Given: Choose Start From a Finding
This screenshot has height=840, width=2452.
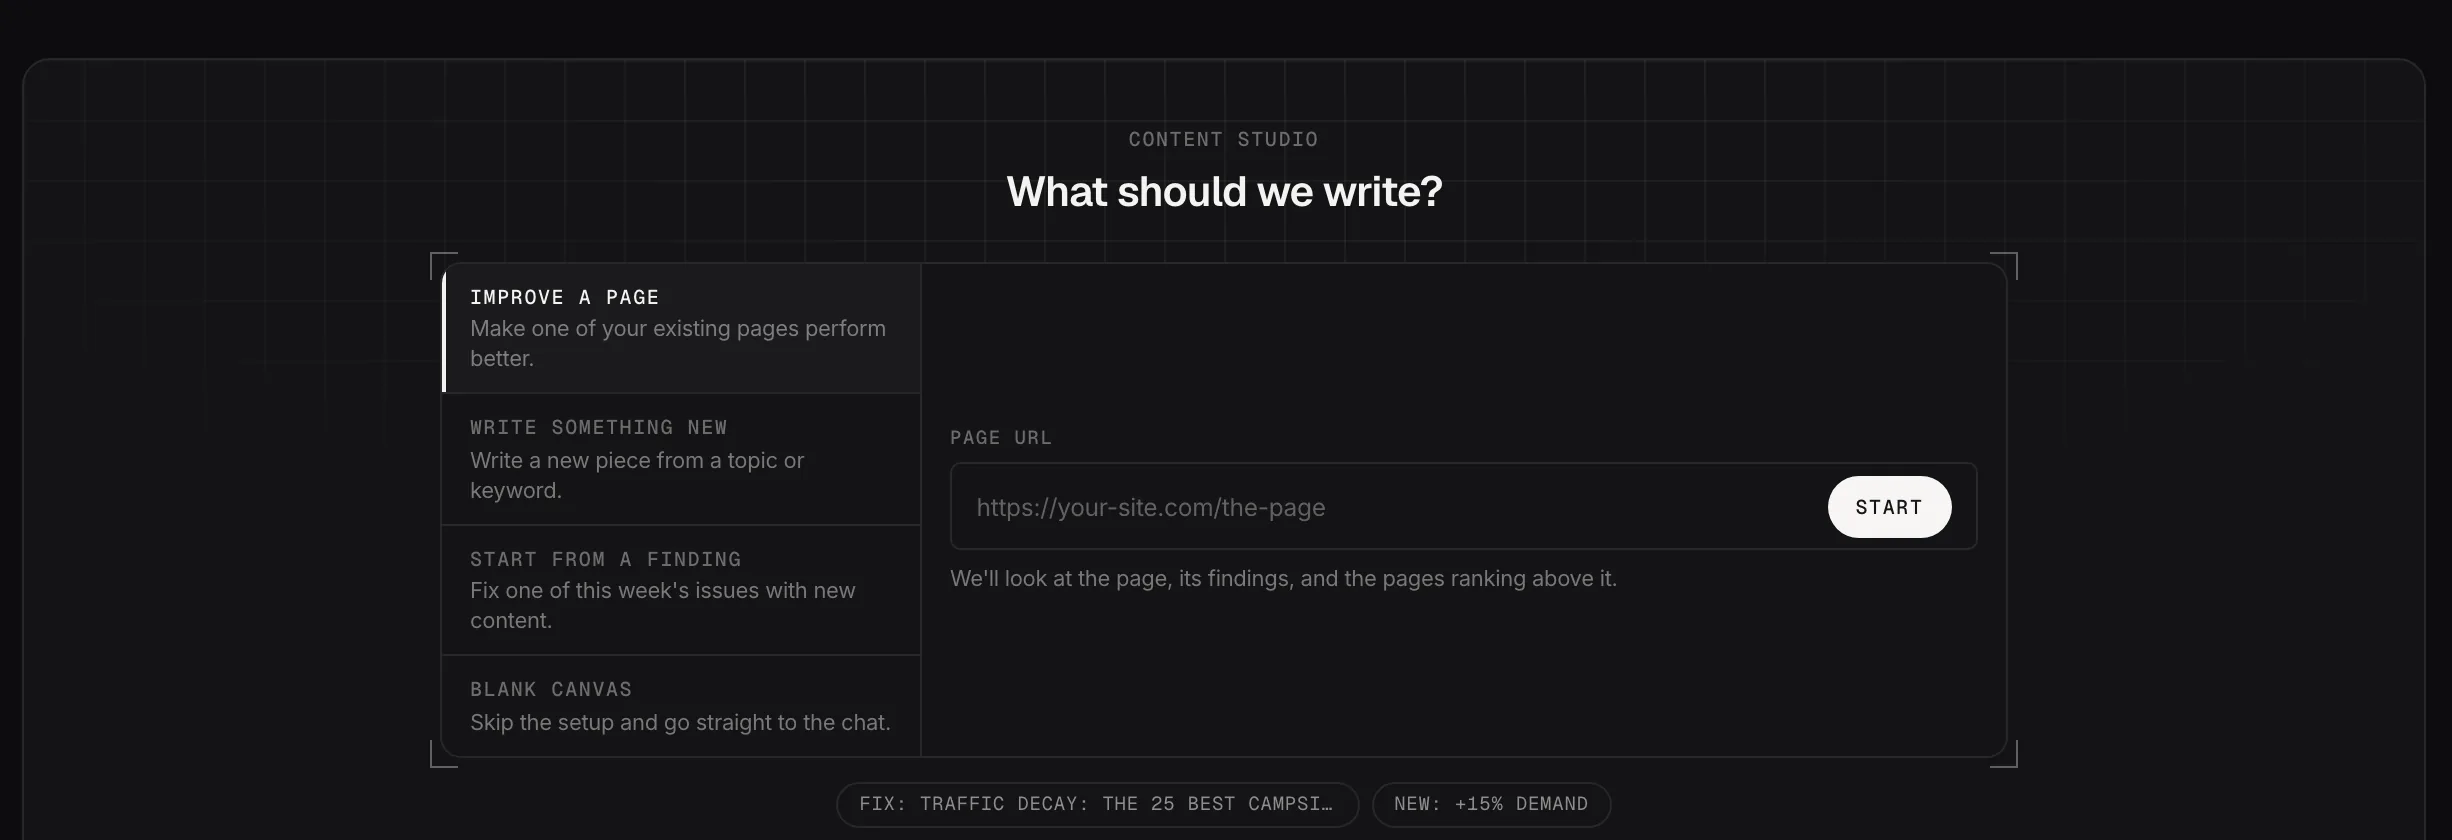Looking at the screenshot, I should click(x=681, y=590).
